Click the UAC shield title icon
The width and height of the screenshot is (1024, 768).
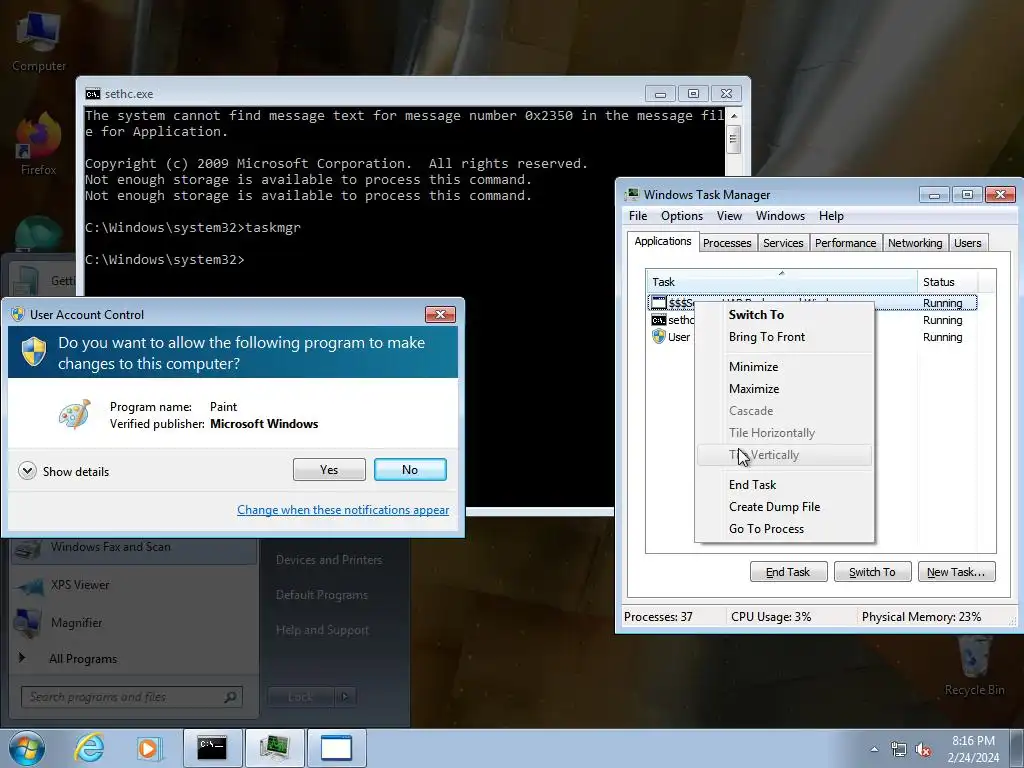click(x=18, y=314)
